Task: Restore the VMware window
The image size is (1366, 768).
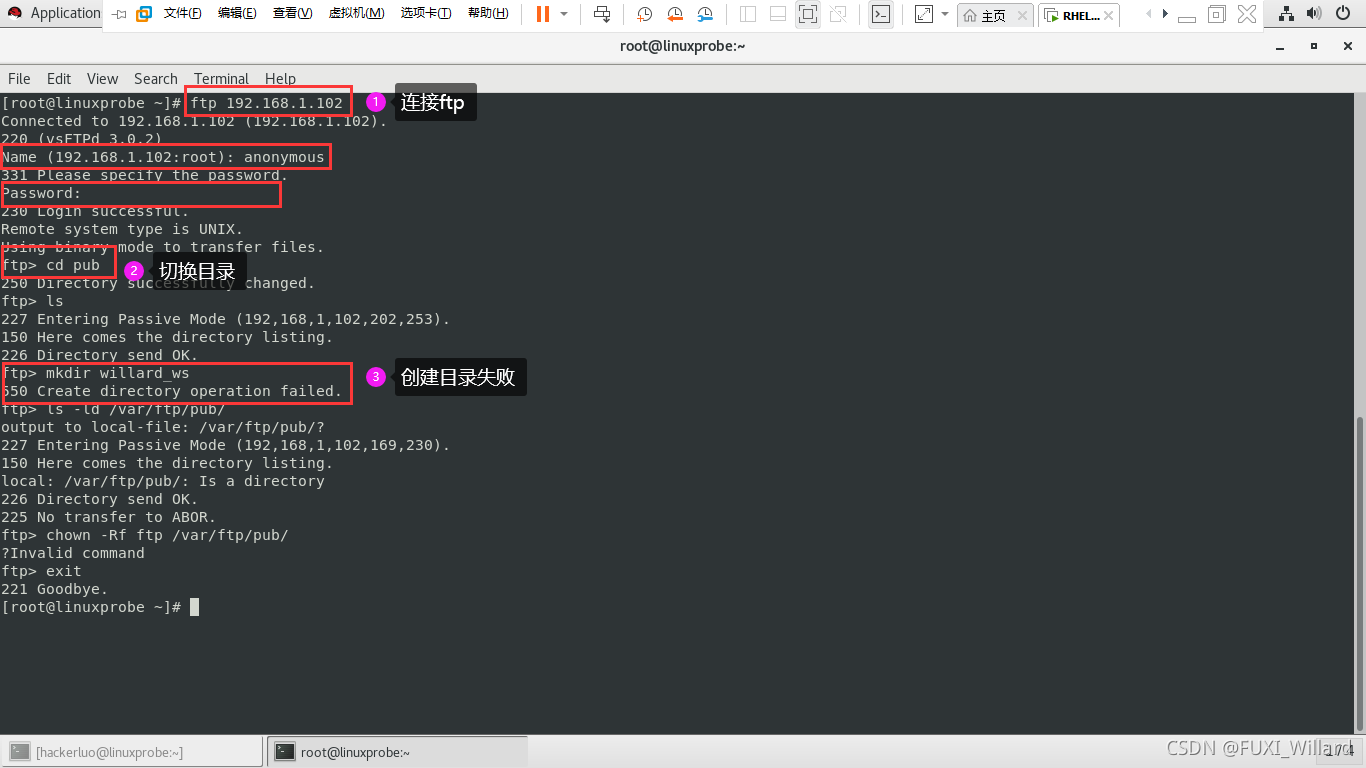Action: click(x=1217, y=14)
